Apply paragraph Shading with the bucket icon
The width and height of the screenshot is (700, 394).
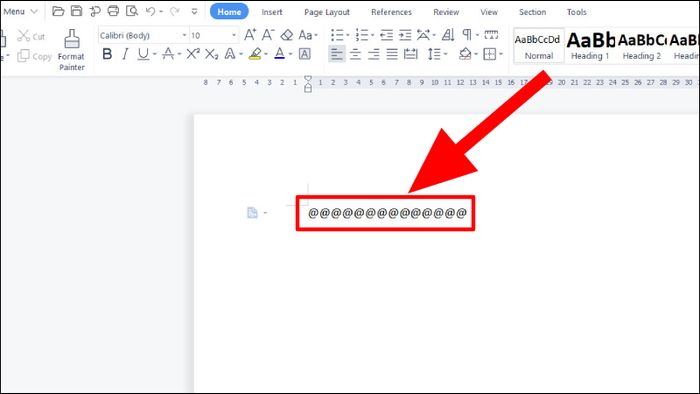pos(465,54)
